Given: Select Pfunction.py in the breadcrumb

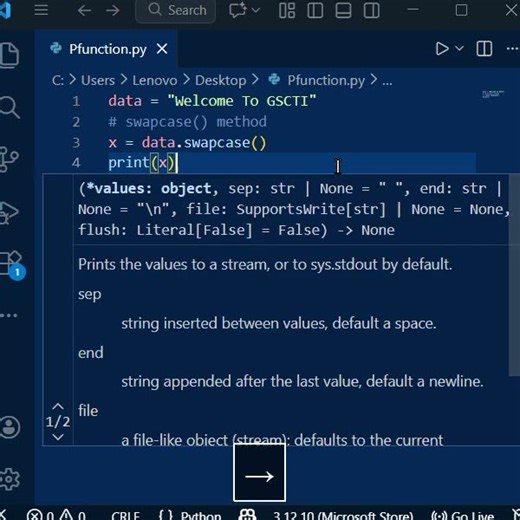Looking at the screenshot, I should click(326, 80).
